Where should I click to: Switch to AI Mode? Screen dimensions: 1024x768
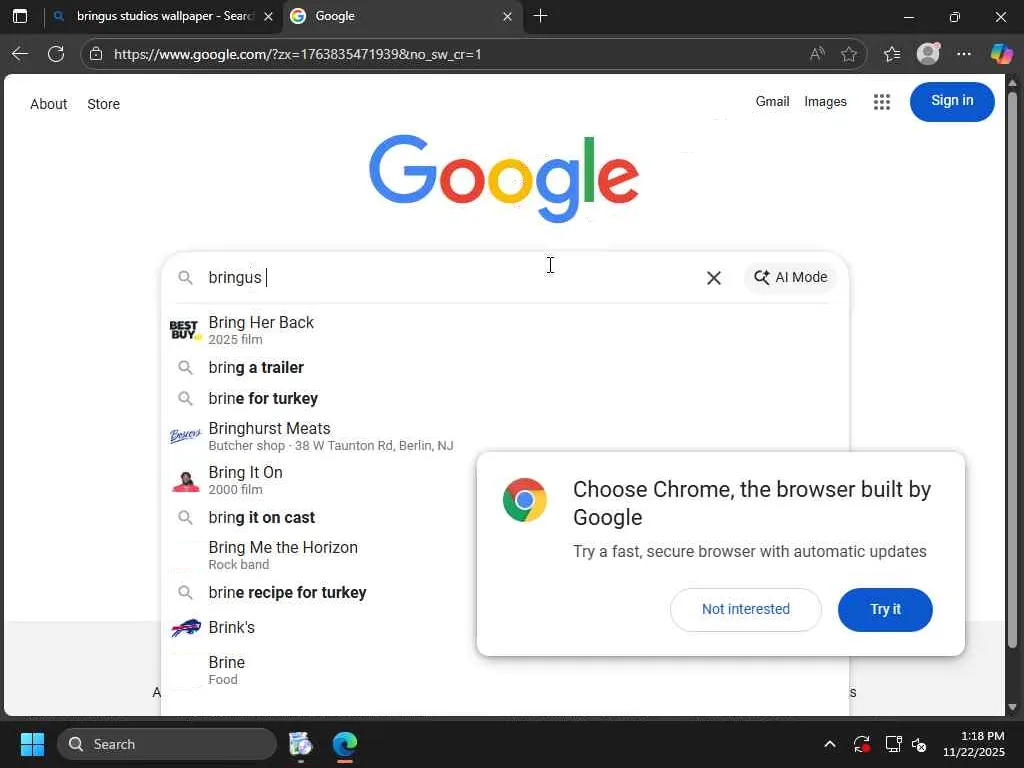pos(790,277)
